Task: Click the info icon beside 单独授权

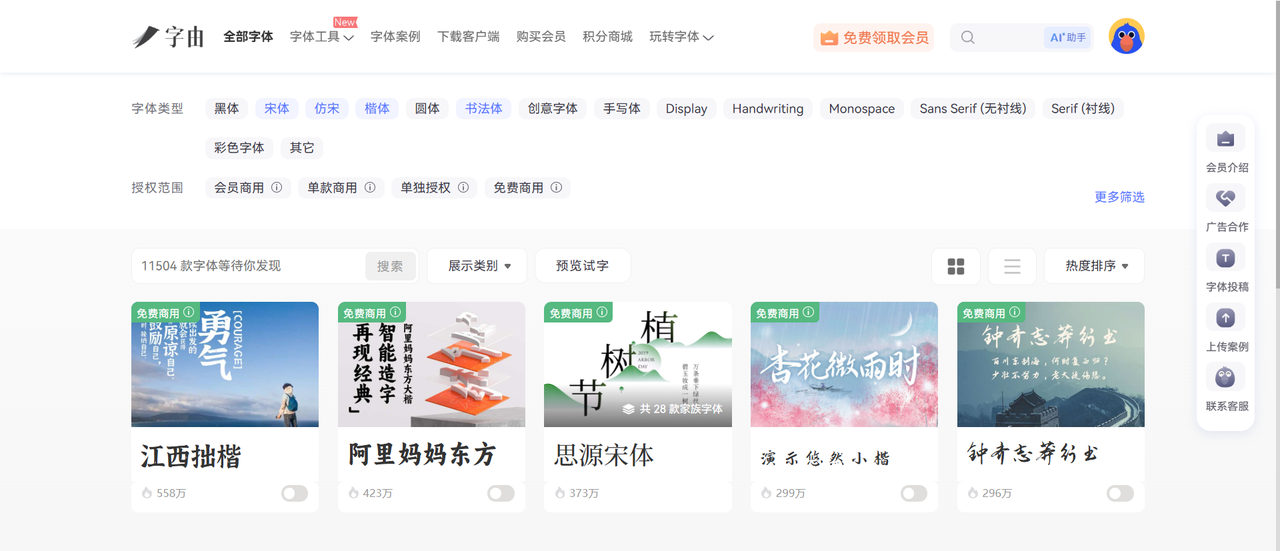Action: click(x=463, y=187)
